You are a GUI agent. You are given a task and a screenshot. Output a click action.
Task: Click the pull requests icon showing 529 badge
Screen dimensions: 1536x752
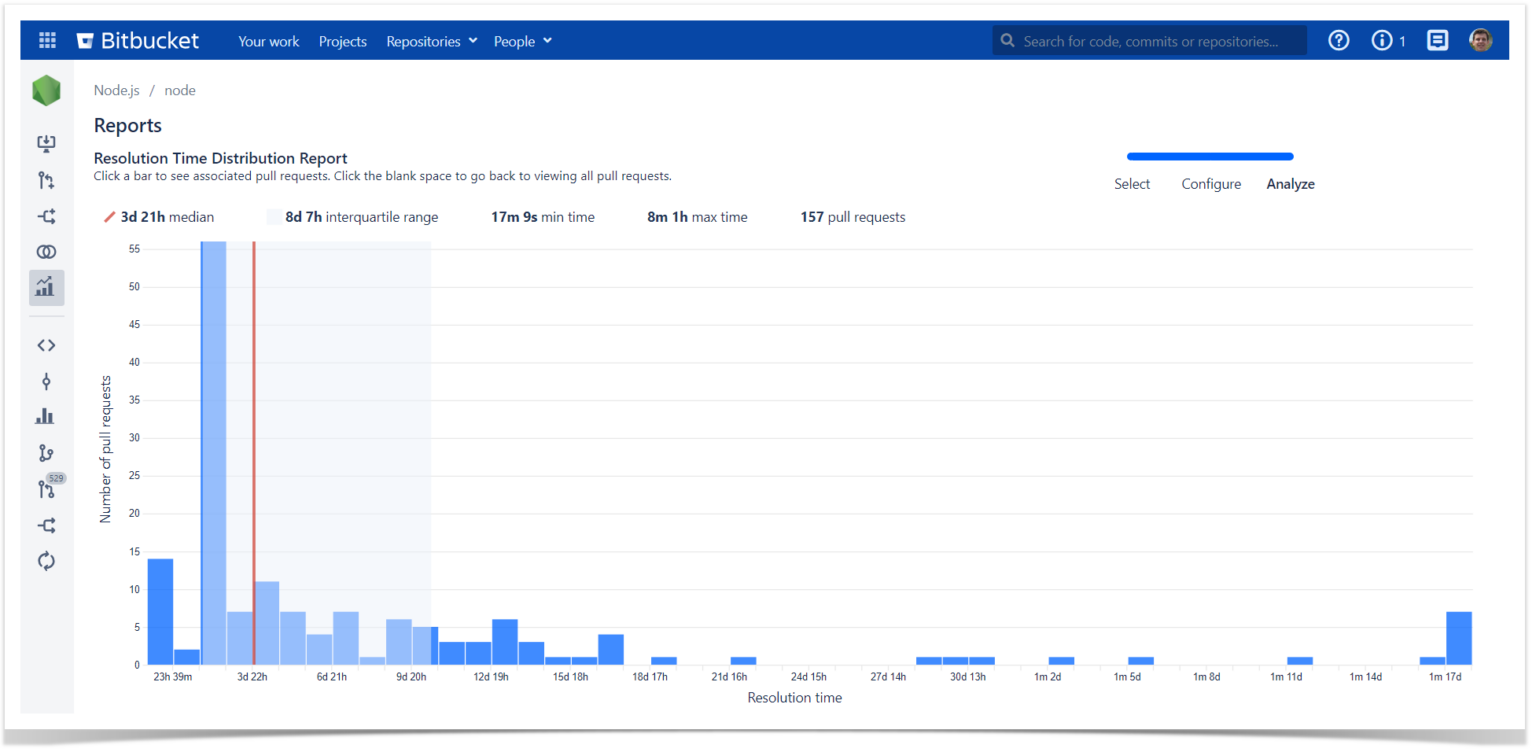click(46, 488)
